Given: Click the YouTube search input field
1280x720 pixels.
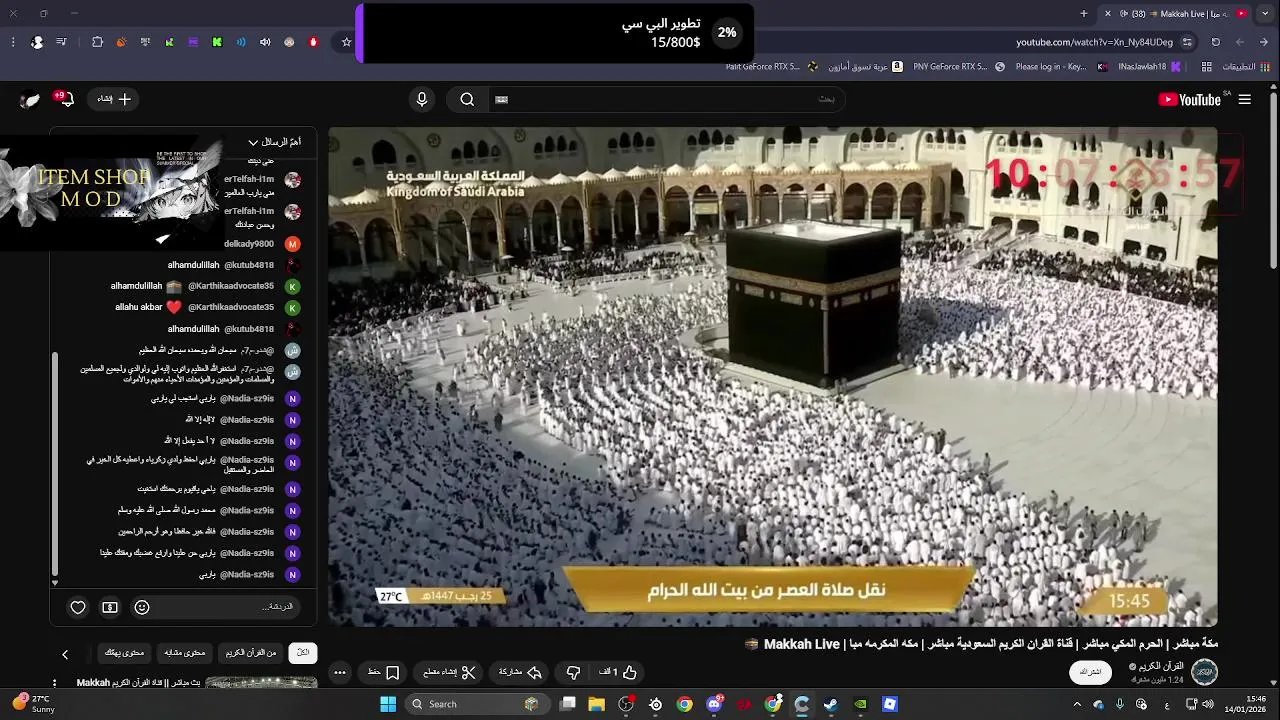Looking at the screenshot, I should click(x=665, y=99).
